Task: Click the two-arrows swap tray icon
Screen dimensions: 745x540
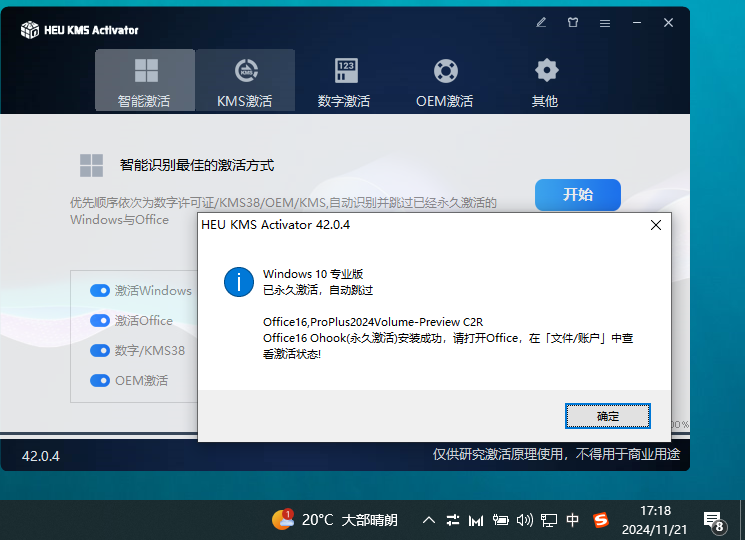Action: click(x=453, y=520)
